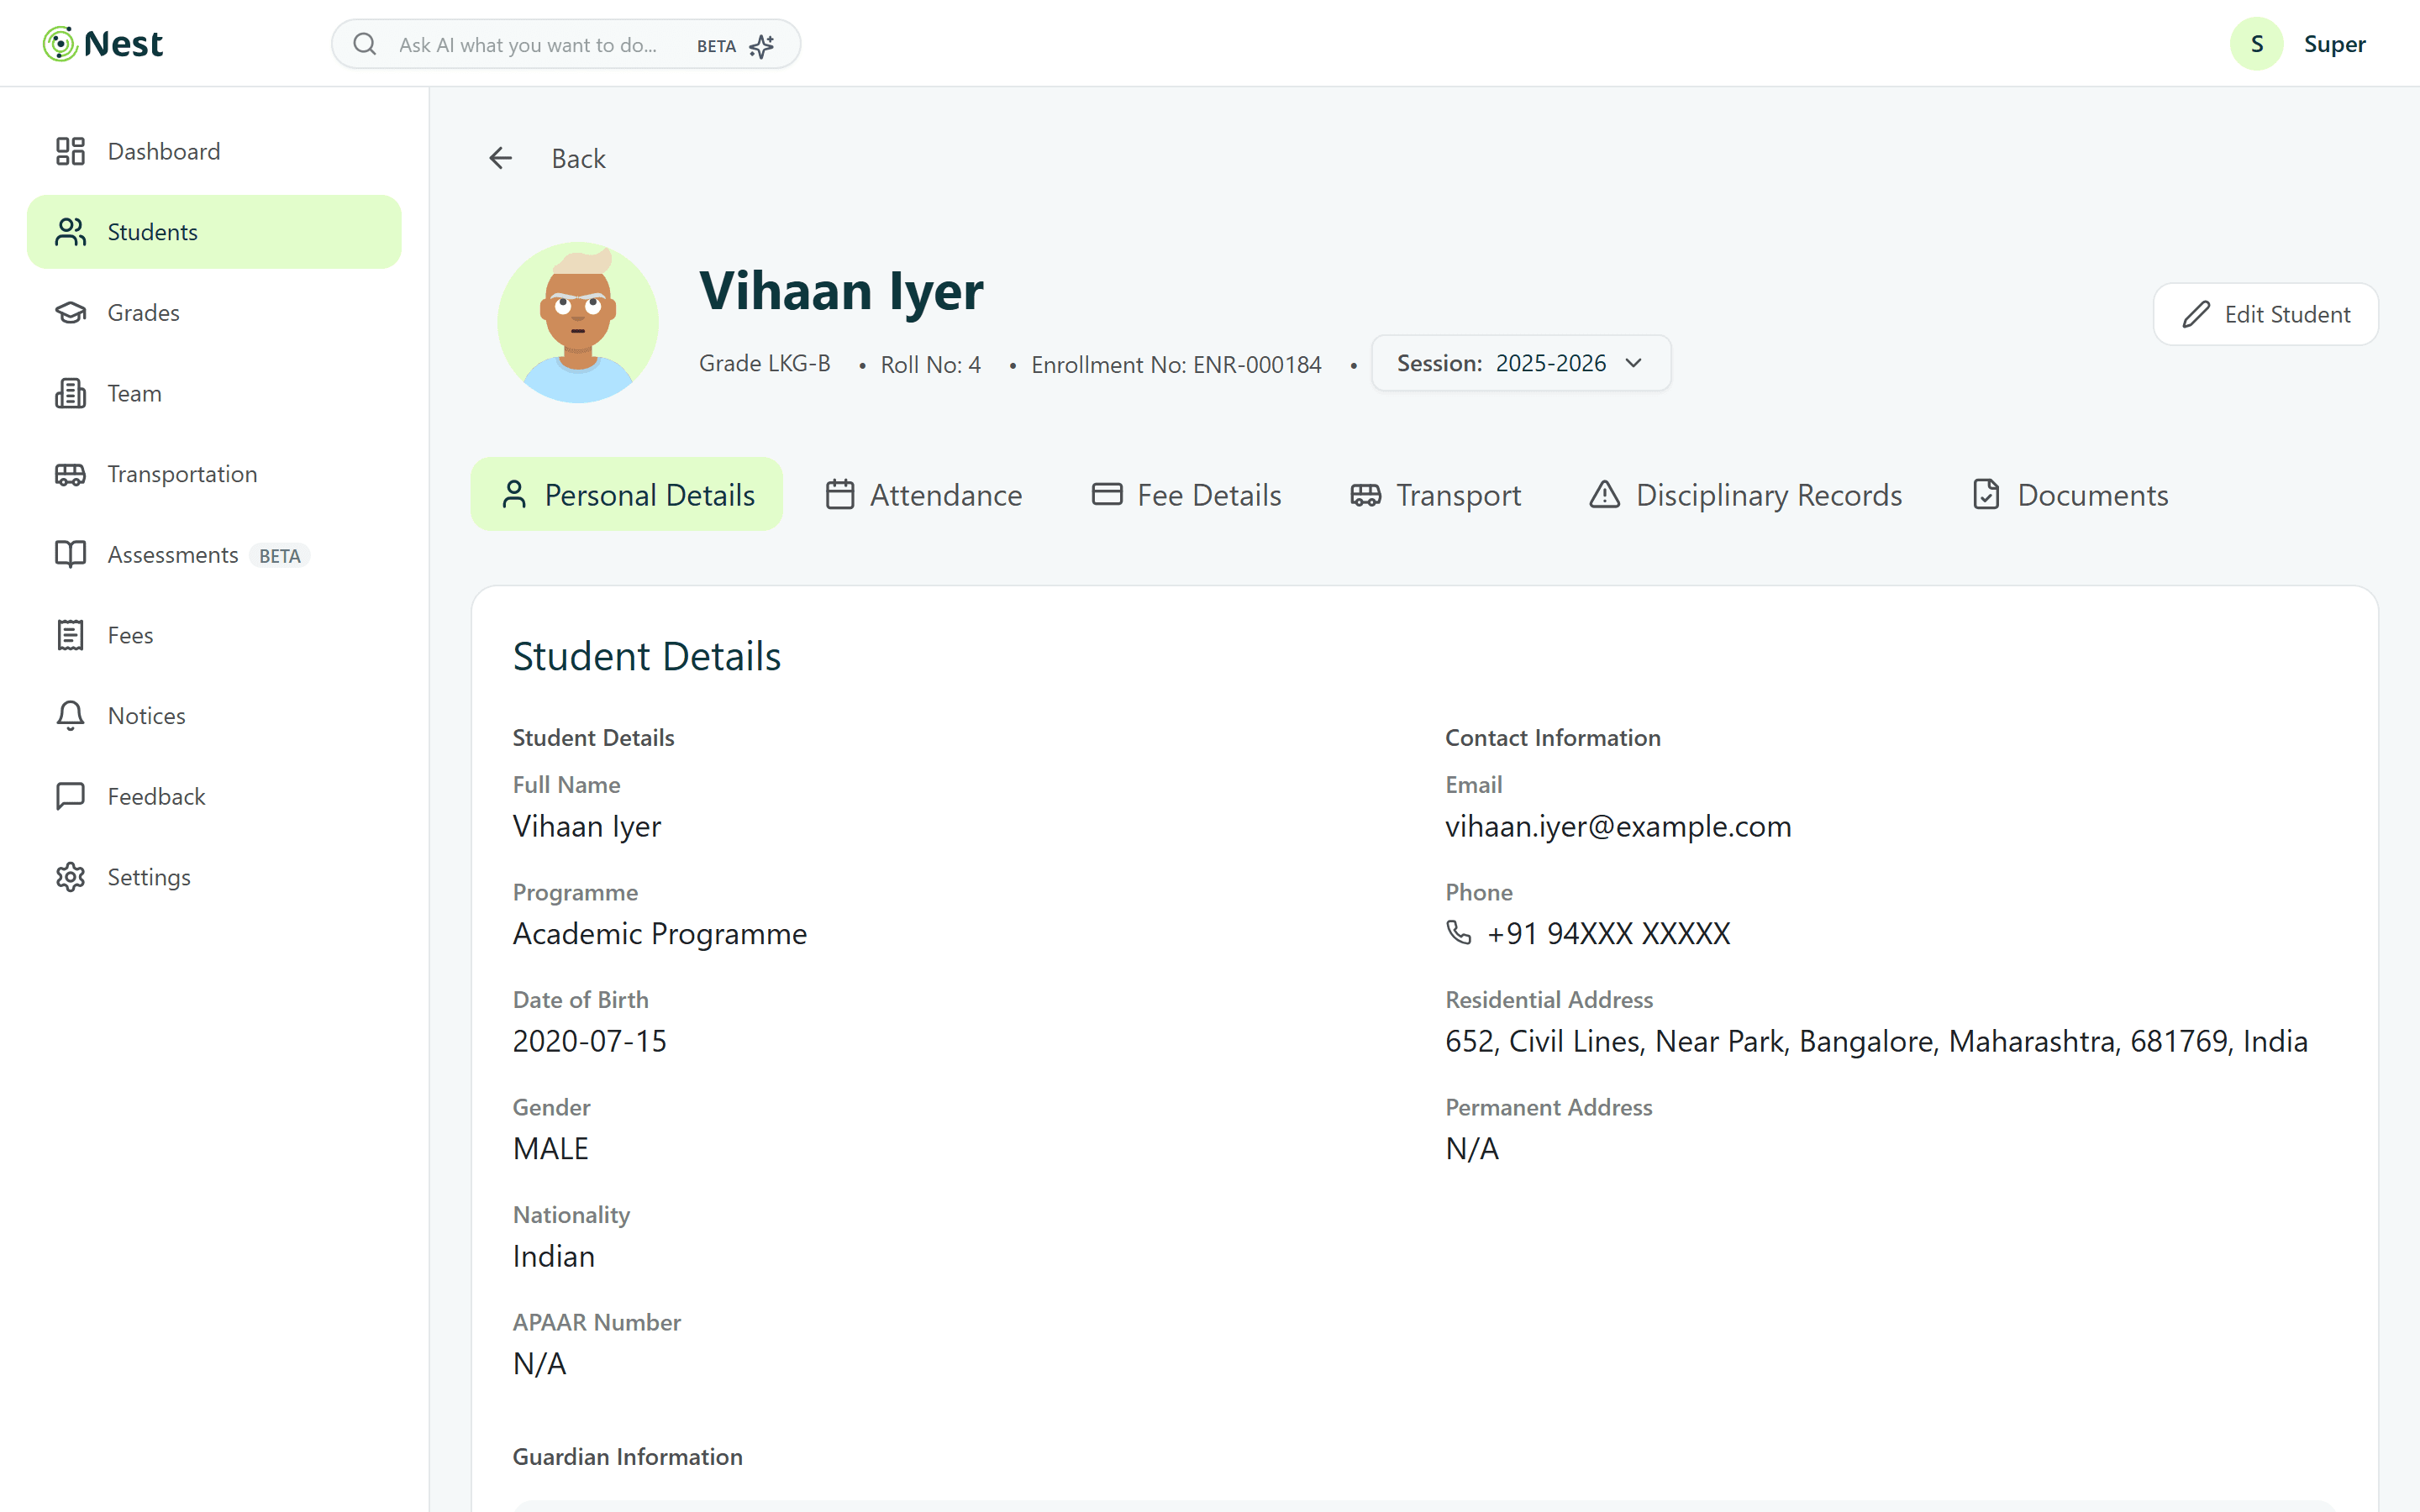The image size is (2420, 1512).
Task: Open Dashboard label in sidebar
Action: pos(164,151)
